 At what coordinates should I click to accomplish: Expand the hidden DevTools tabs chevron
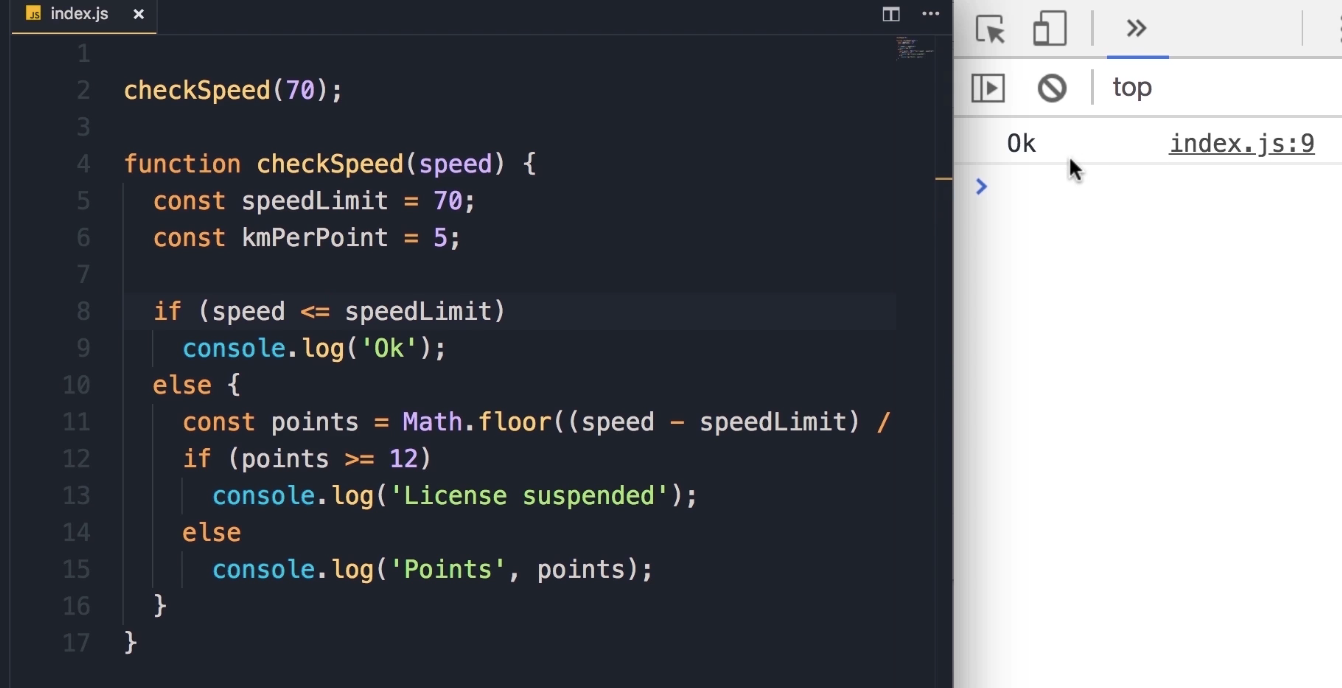point(1136,29)
